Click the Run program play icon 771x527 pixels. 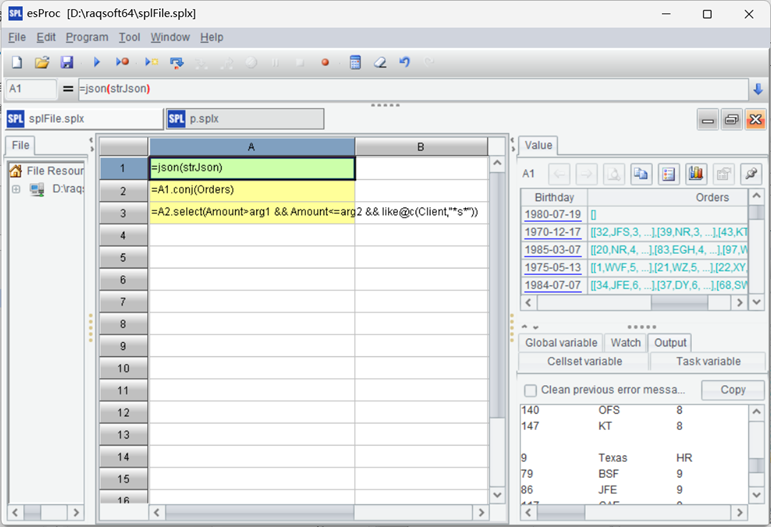97,62
